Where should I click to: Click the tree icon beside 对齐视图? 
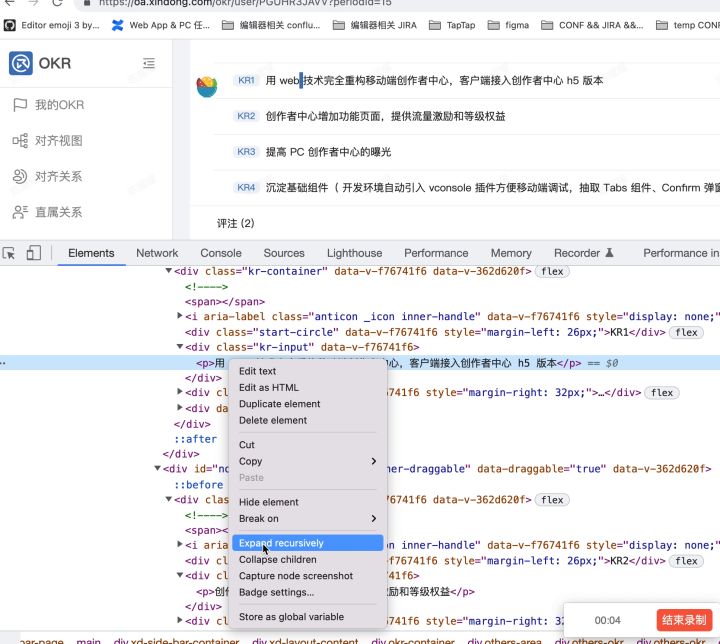click(x=20, y=141)
